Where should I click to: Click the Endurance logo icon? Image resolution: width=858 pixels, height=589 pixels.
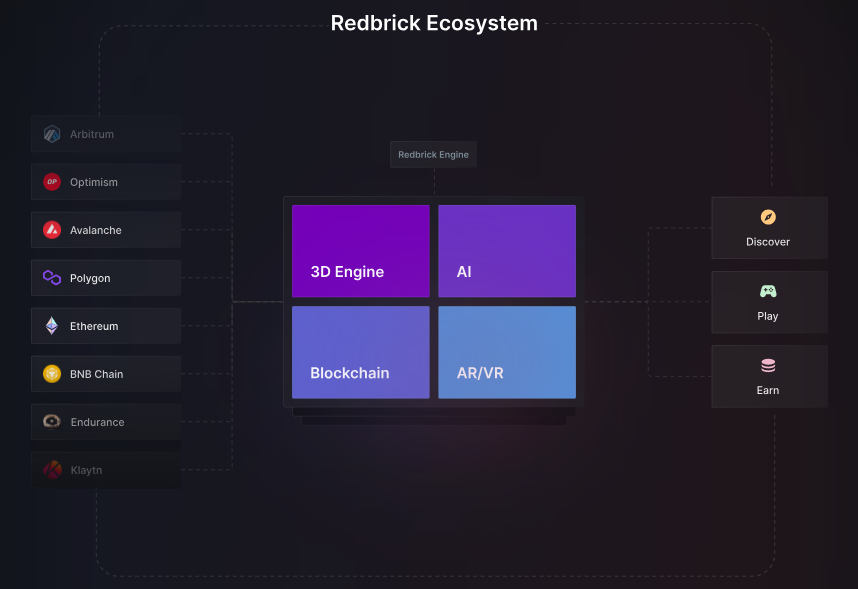click(x=52, y=421)
